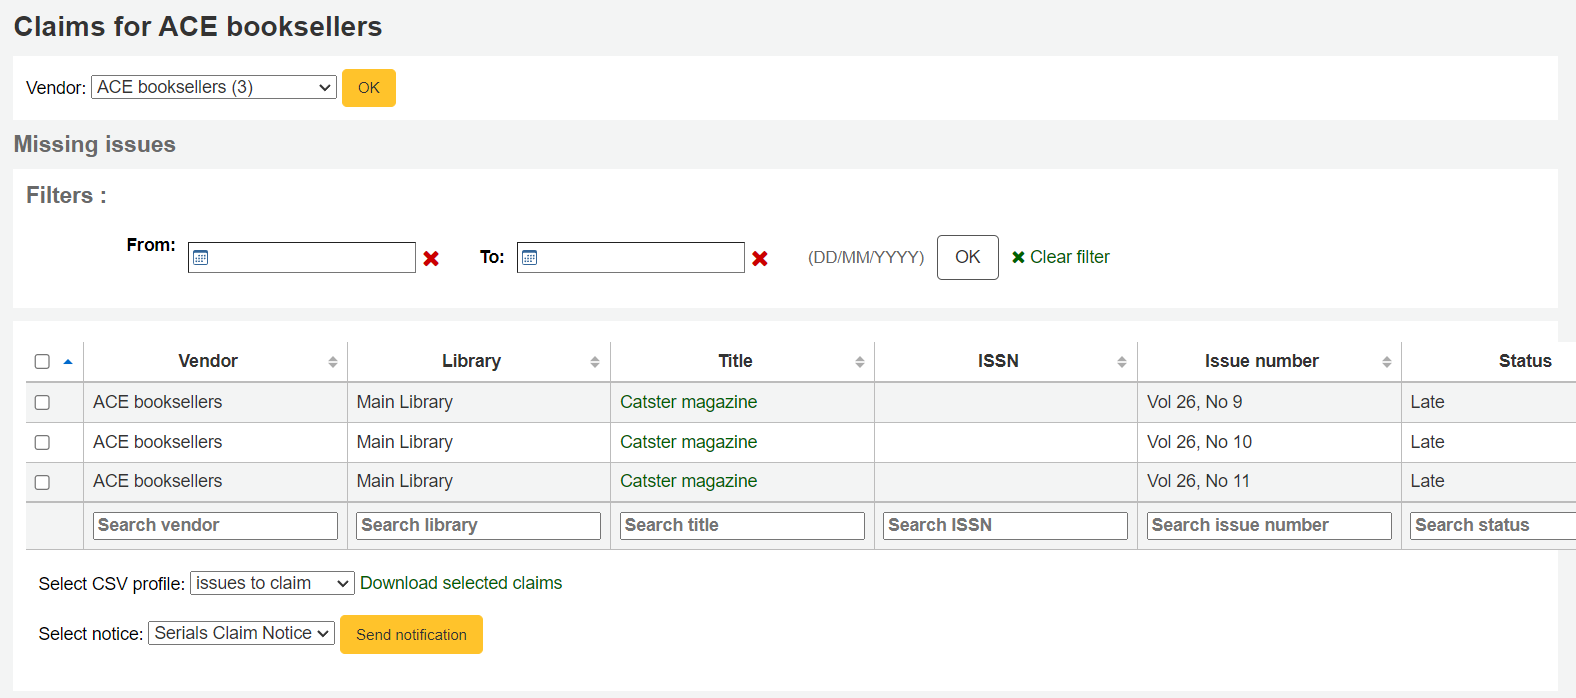Clear the From date with red X
The image size is (1576, 698).
coord(431,259)
